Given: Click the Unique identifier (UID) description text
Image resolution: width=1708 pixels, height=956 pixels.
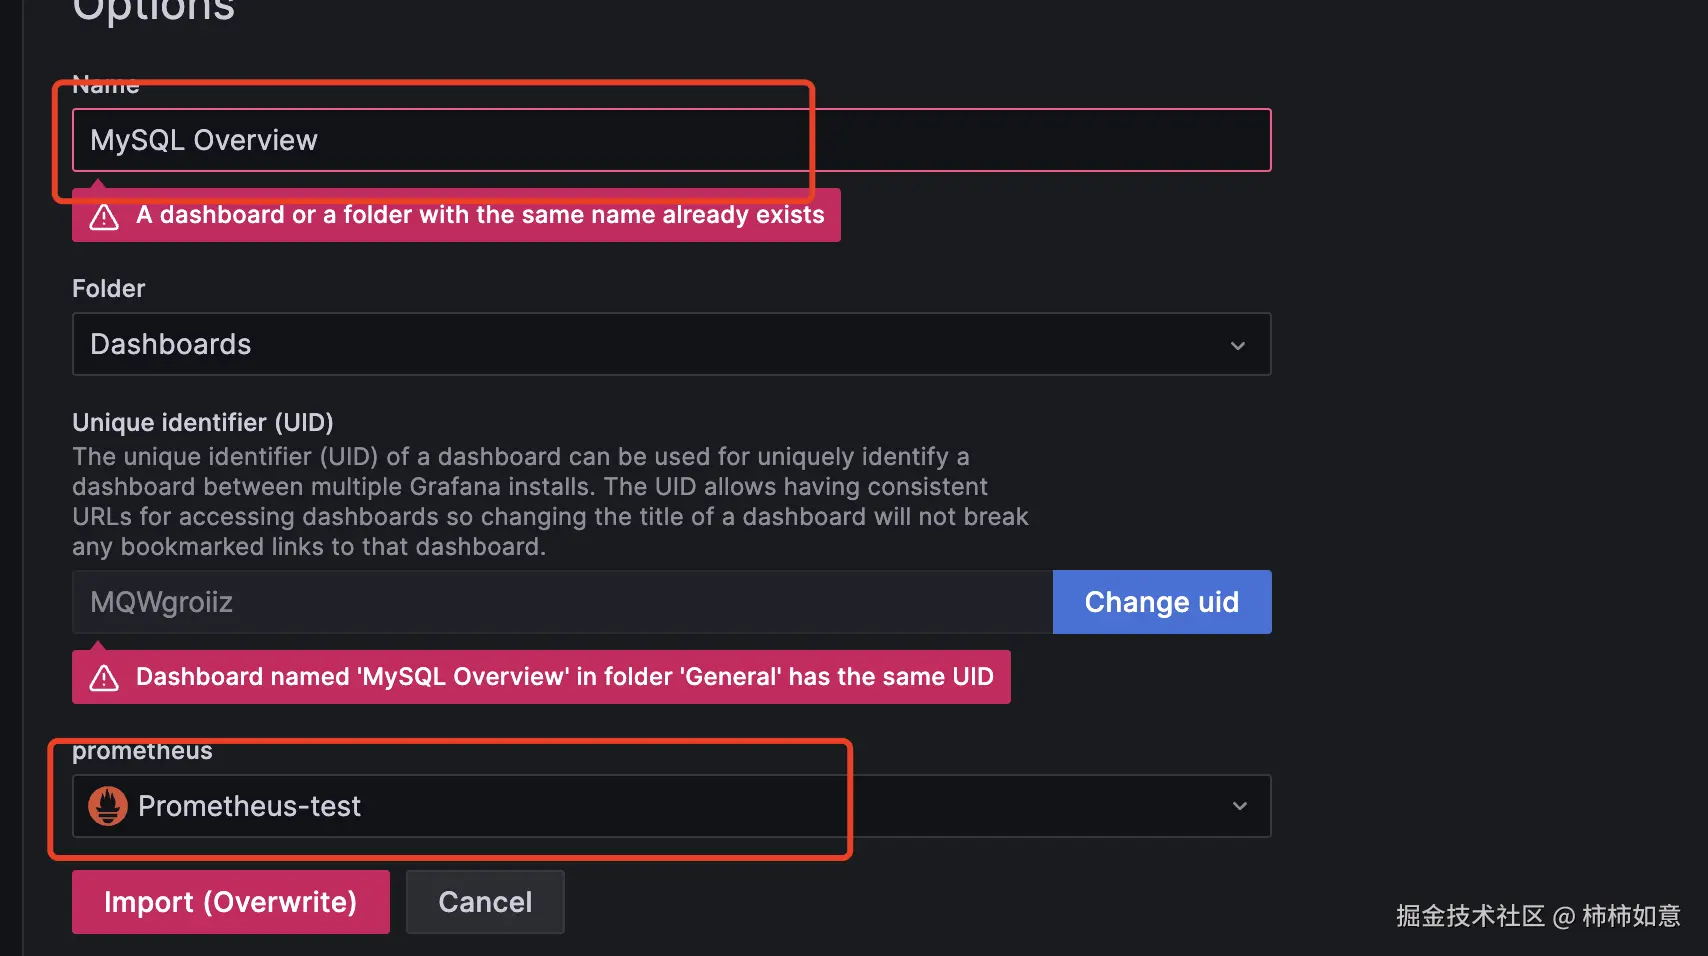Looking at the screenshot, I should (550, 500).
